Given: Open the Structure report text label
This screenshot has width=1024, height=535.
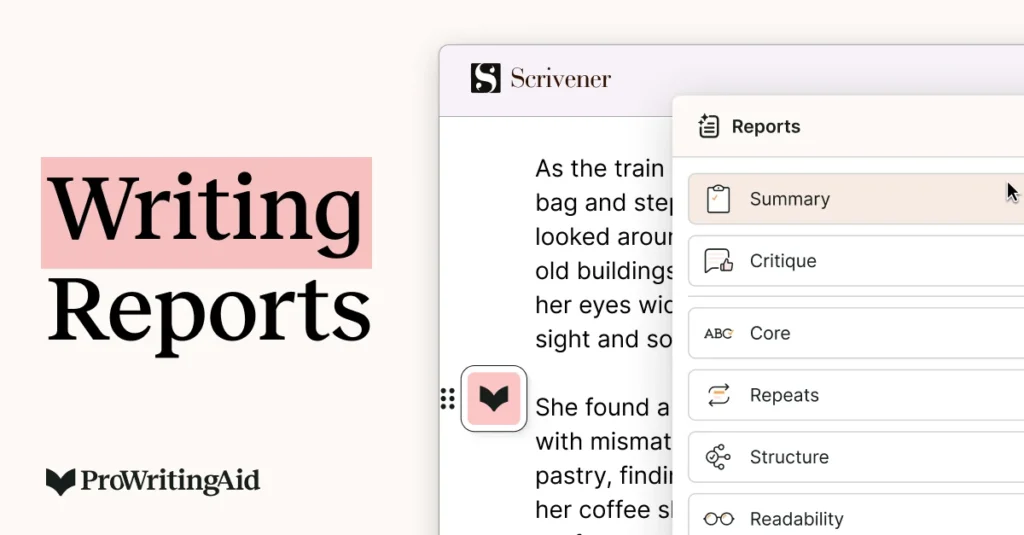Looking at the screenshot, I should (789, 457).
